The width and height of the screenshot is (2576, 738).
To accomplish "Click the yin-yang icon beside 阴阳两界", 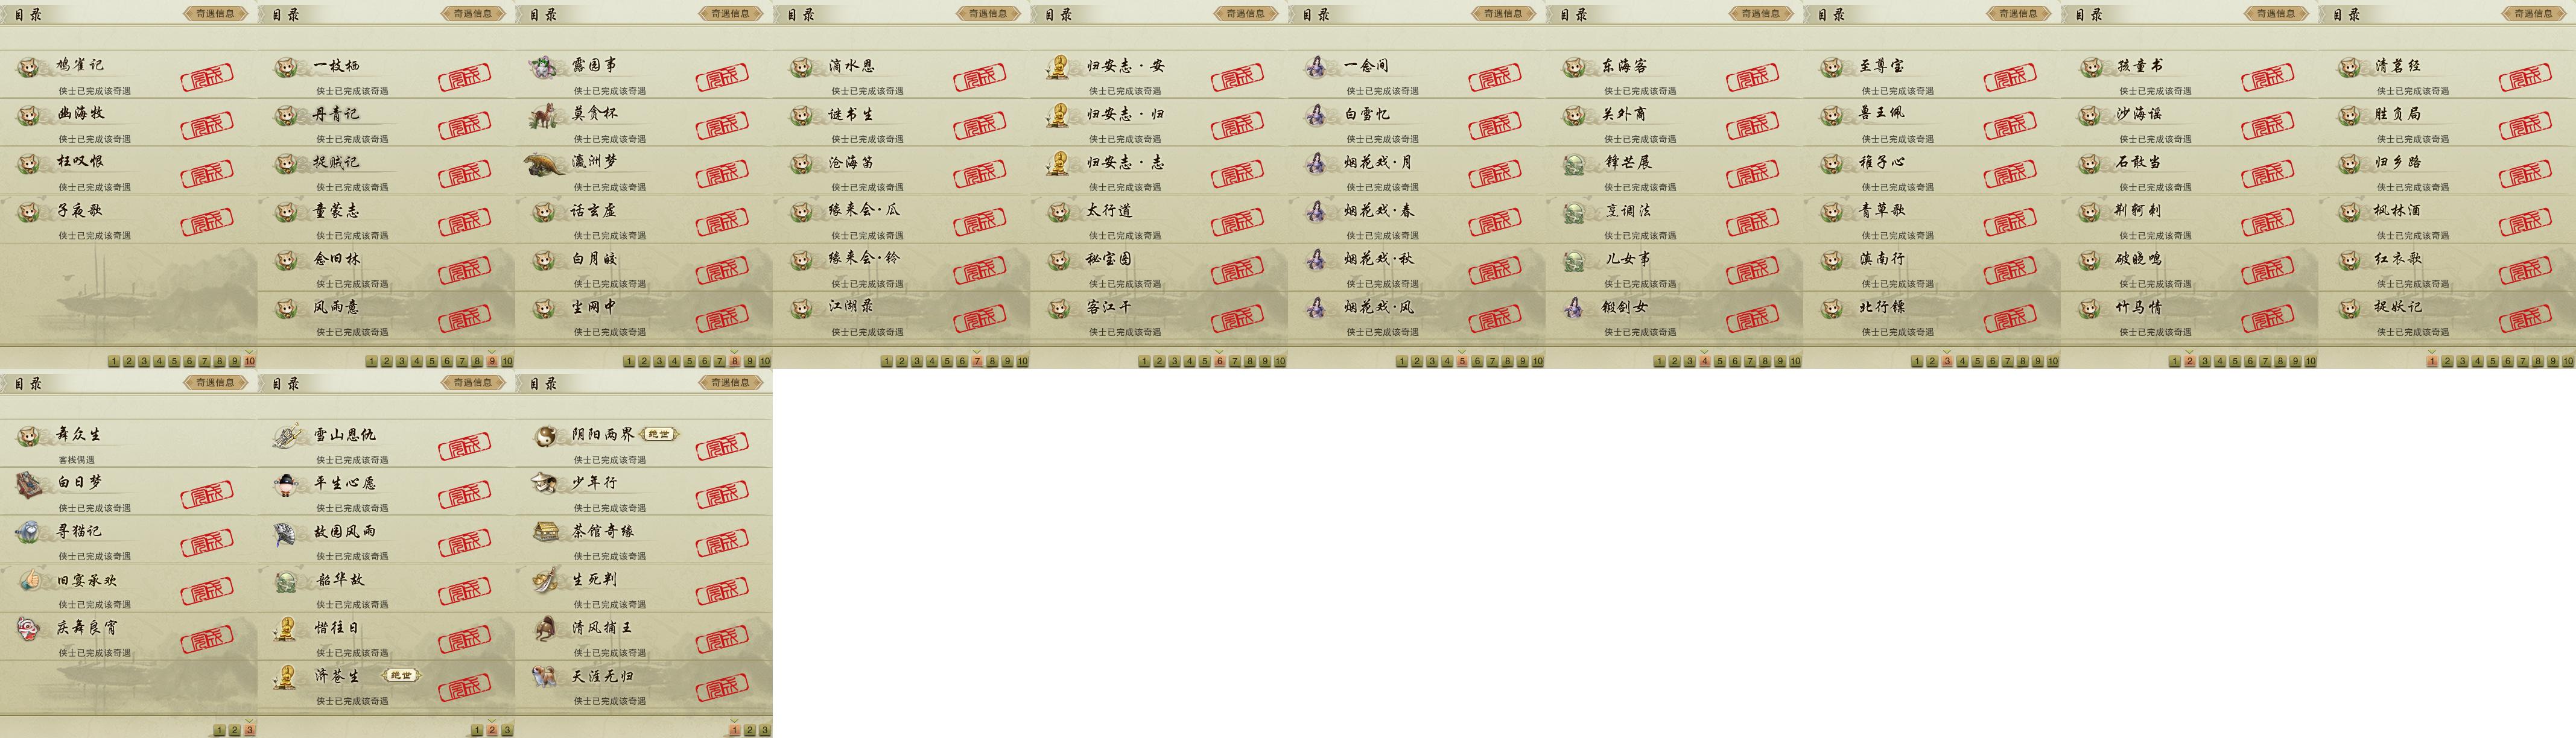I will [545, 436].
